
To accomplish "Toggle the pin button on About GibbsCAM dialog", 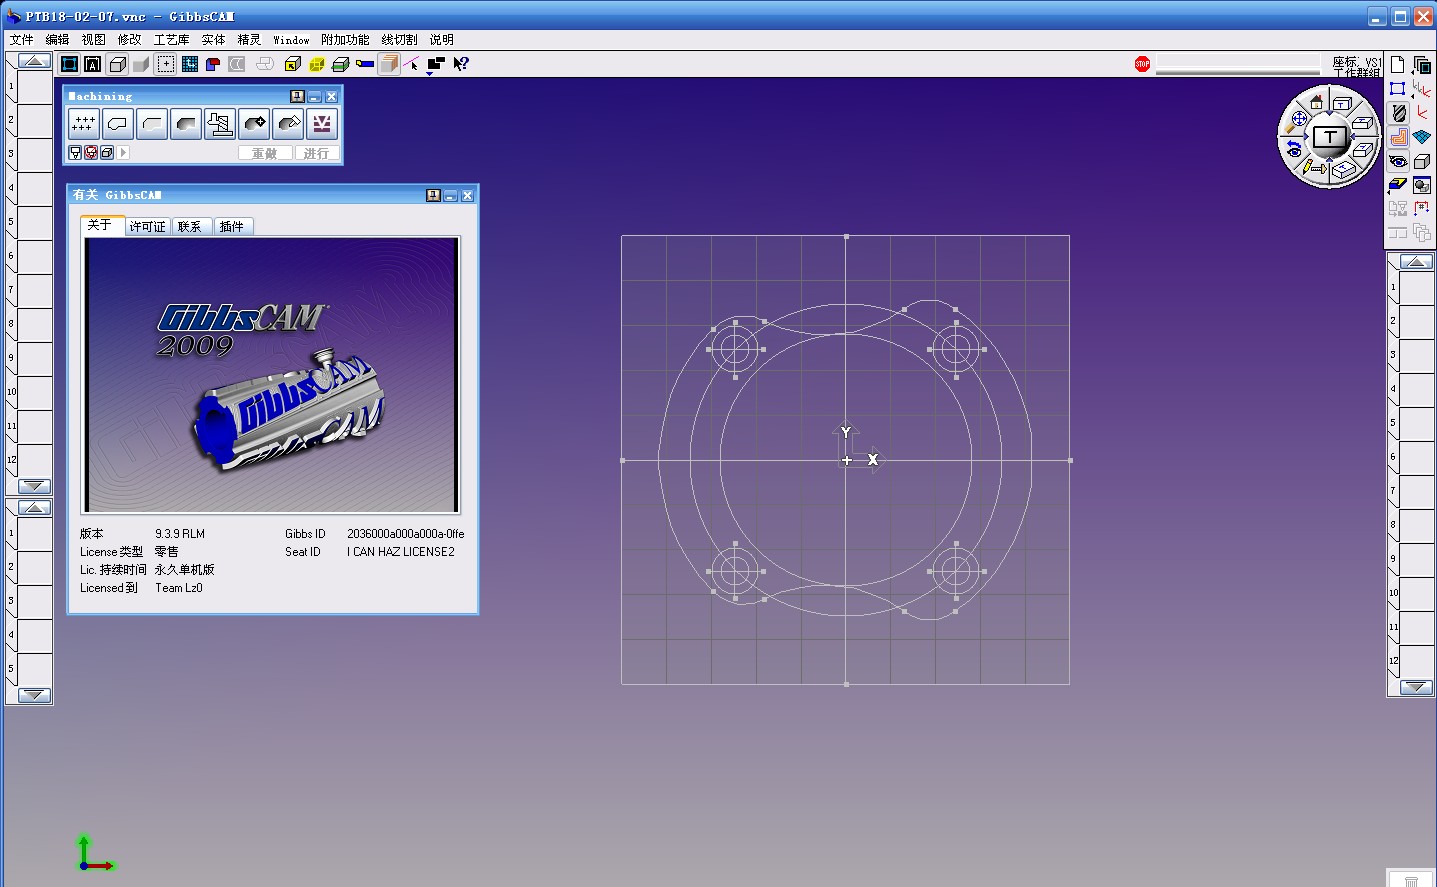I will pyautogui.click(x=433, y=195).
